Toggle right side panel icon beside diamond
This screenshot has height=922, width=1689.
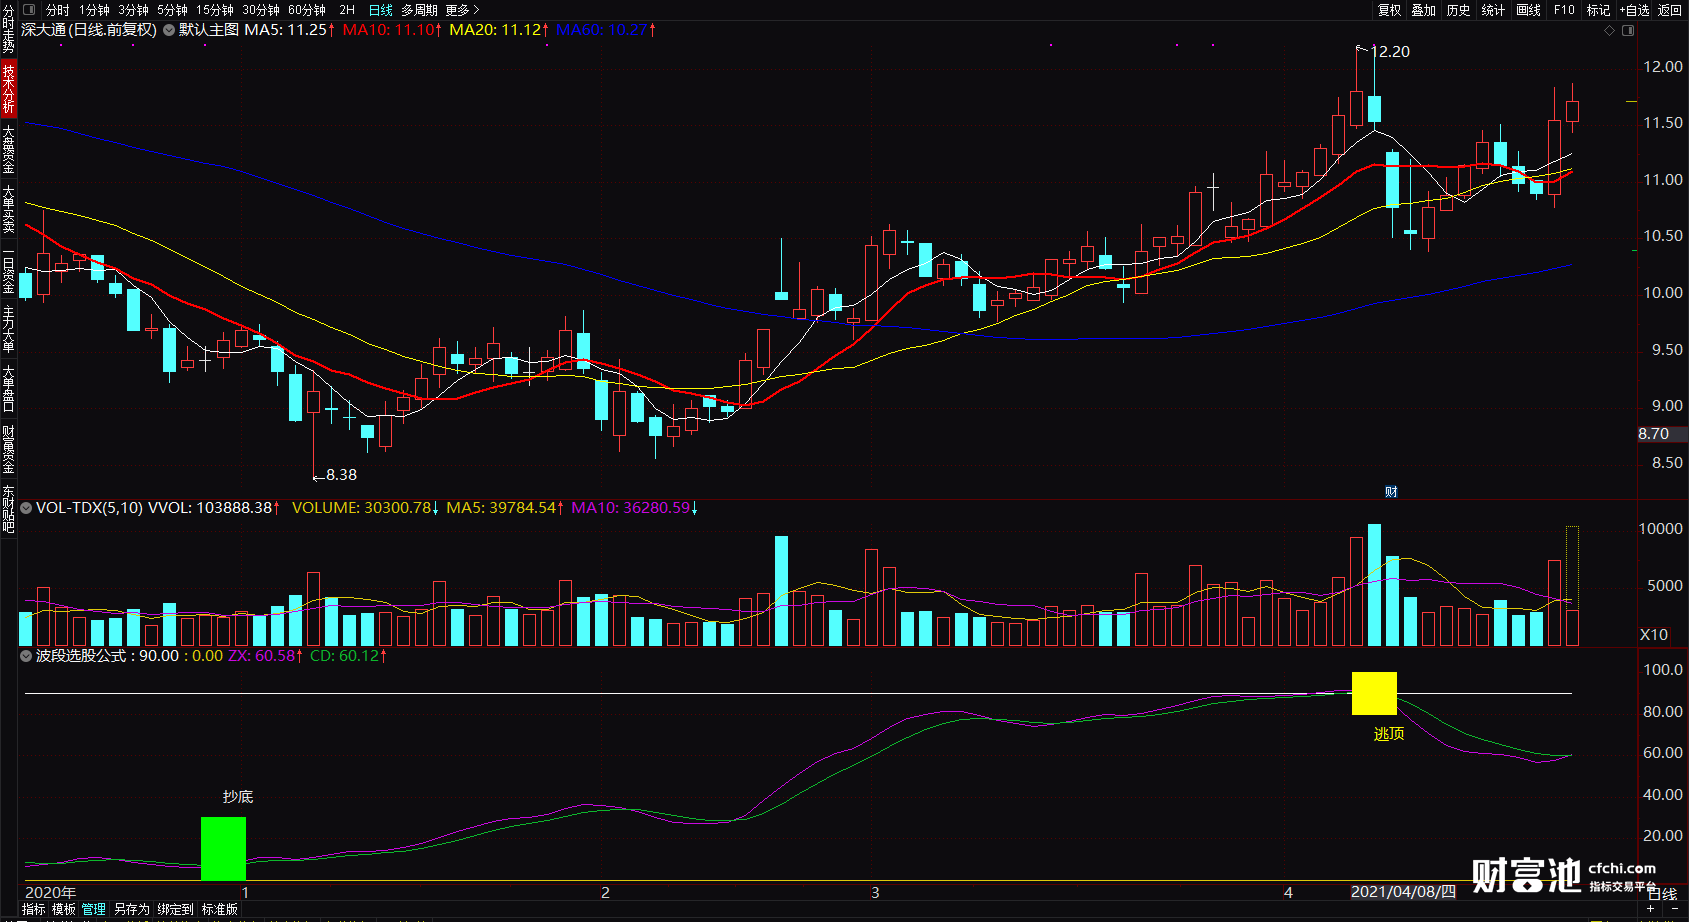pos(1628,31)
